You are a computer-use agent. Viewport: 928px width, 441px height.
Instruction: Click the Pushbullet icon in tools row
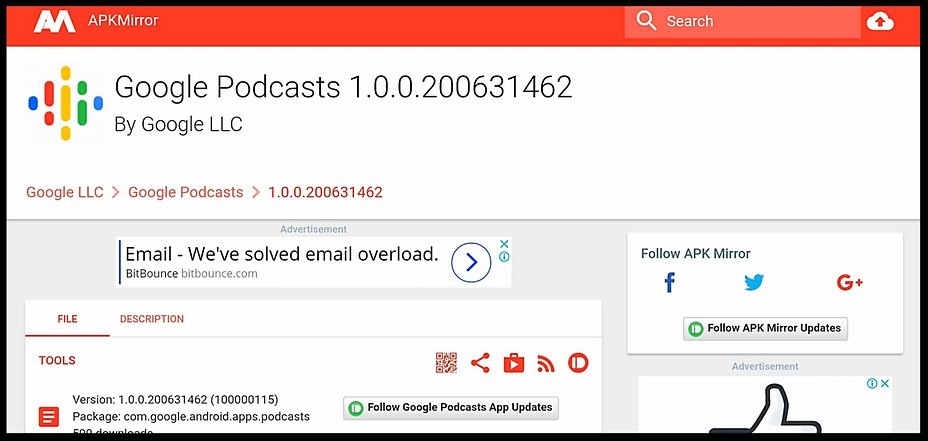578,363
